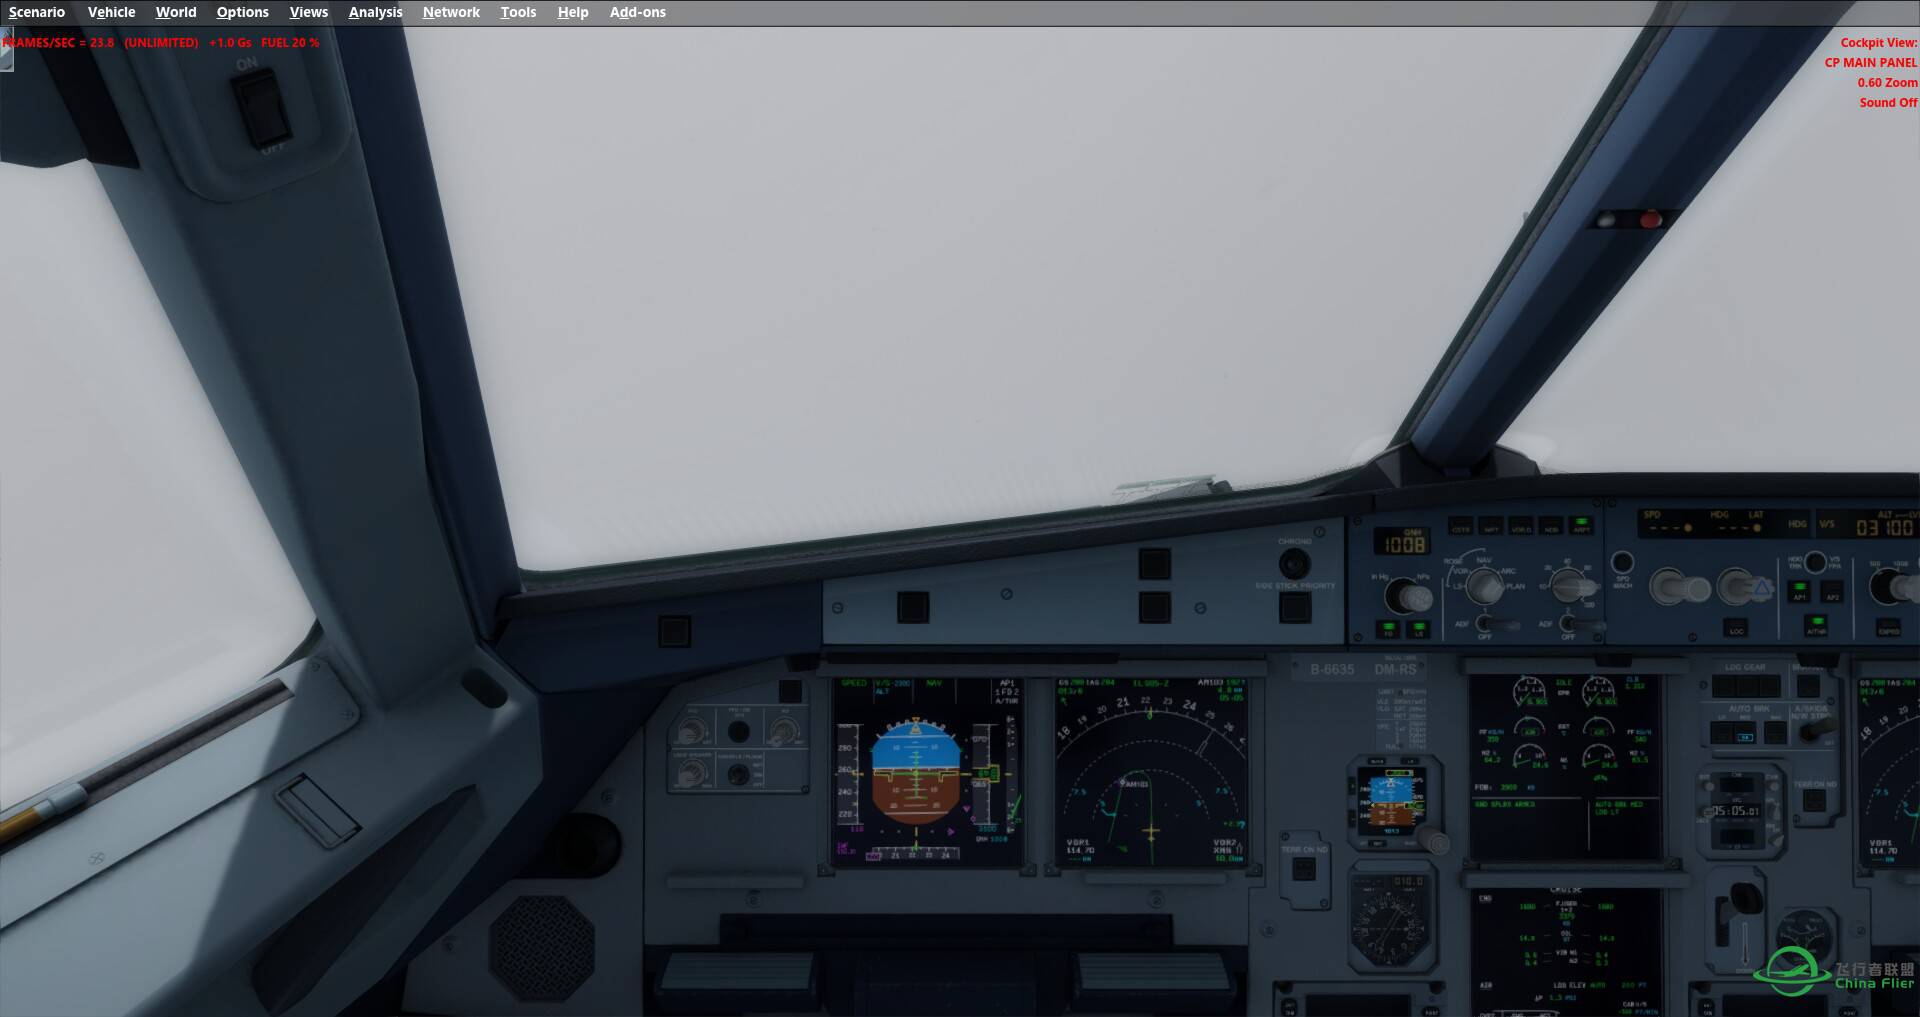This screenshot has height=1017, width=1920.
Task: Select AUTO BRK MED button
Action: coord(1745,732)
